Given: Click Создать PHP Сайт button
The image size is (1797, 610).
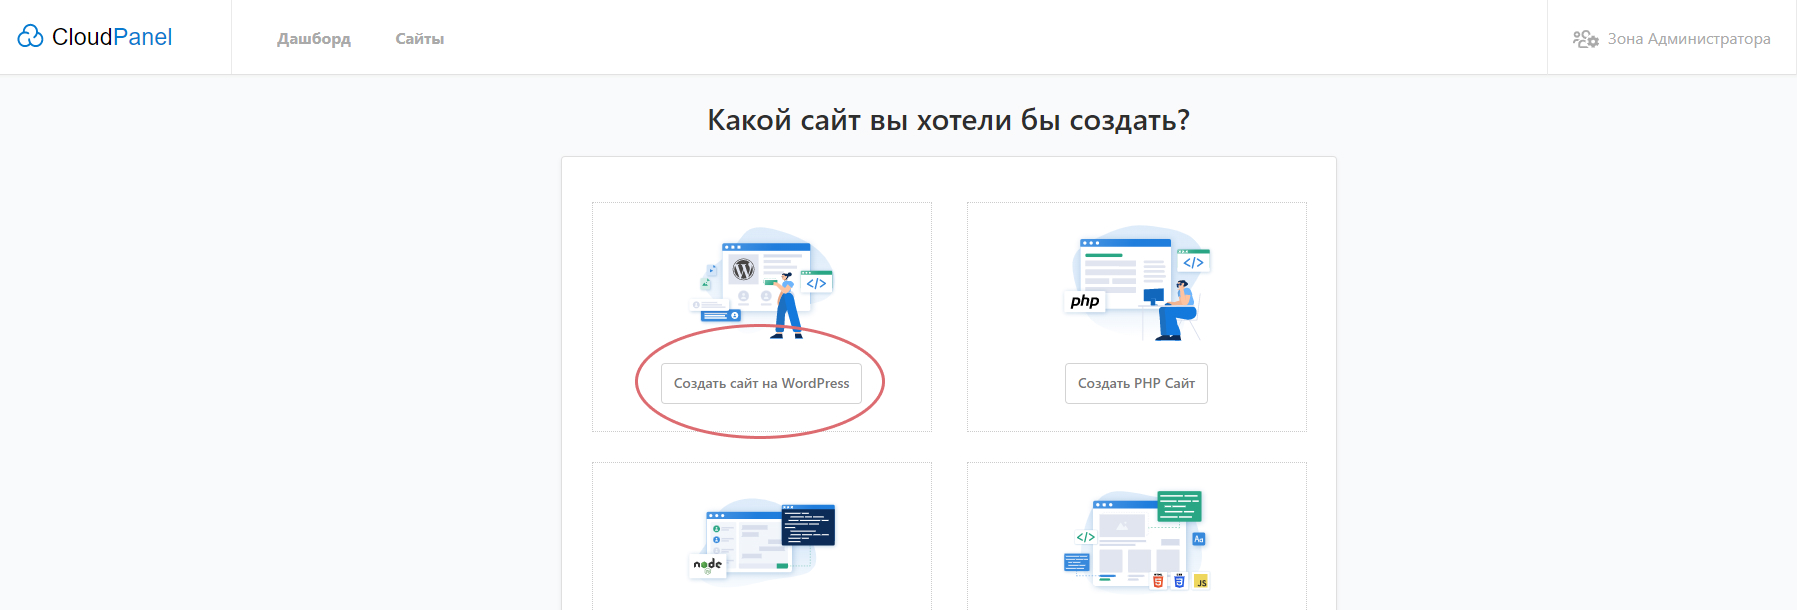Looking at the screenshot, I should tap(1136, 383).
